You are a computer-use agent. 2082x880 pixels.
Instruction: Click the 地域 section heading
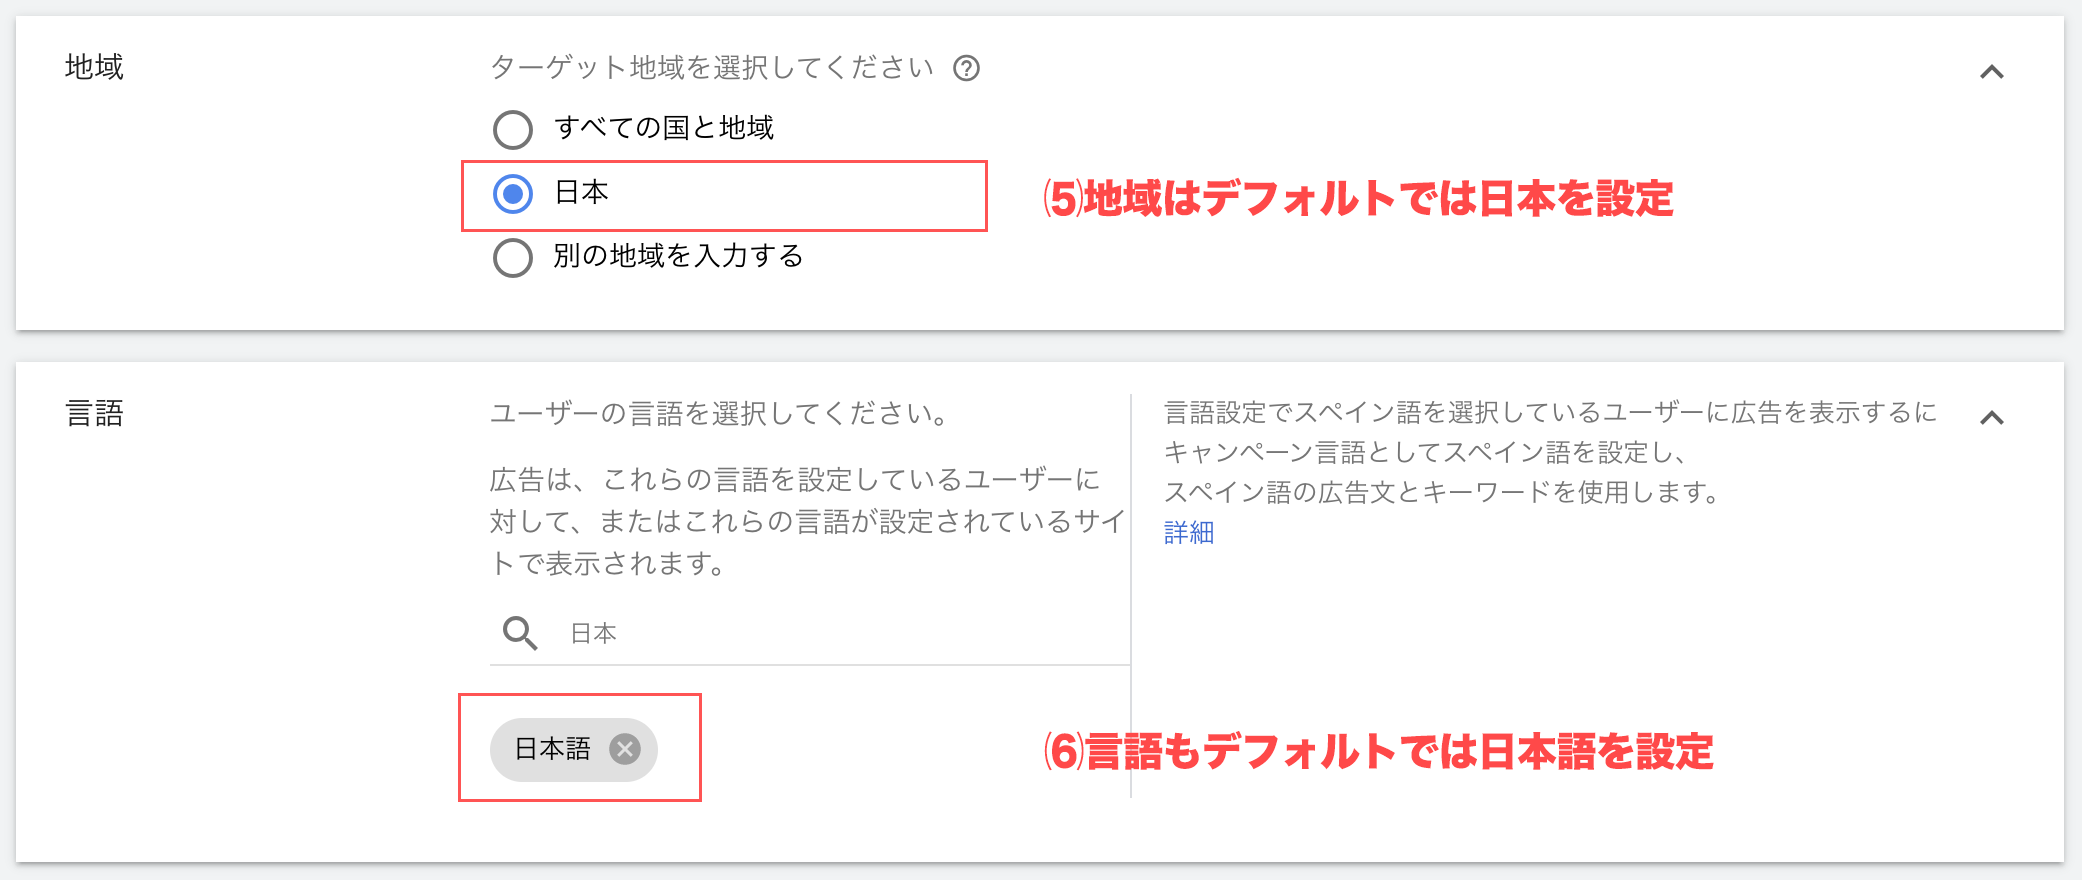pos(94,67)
